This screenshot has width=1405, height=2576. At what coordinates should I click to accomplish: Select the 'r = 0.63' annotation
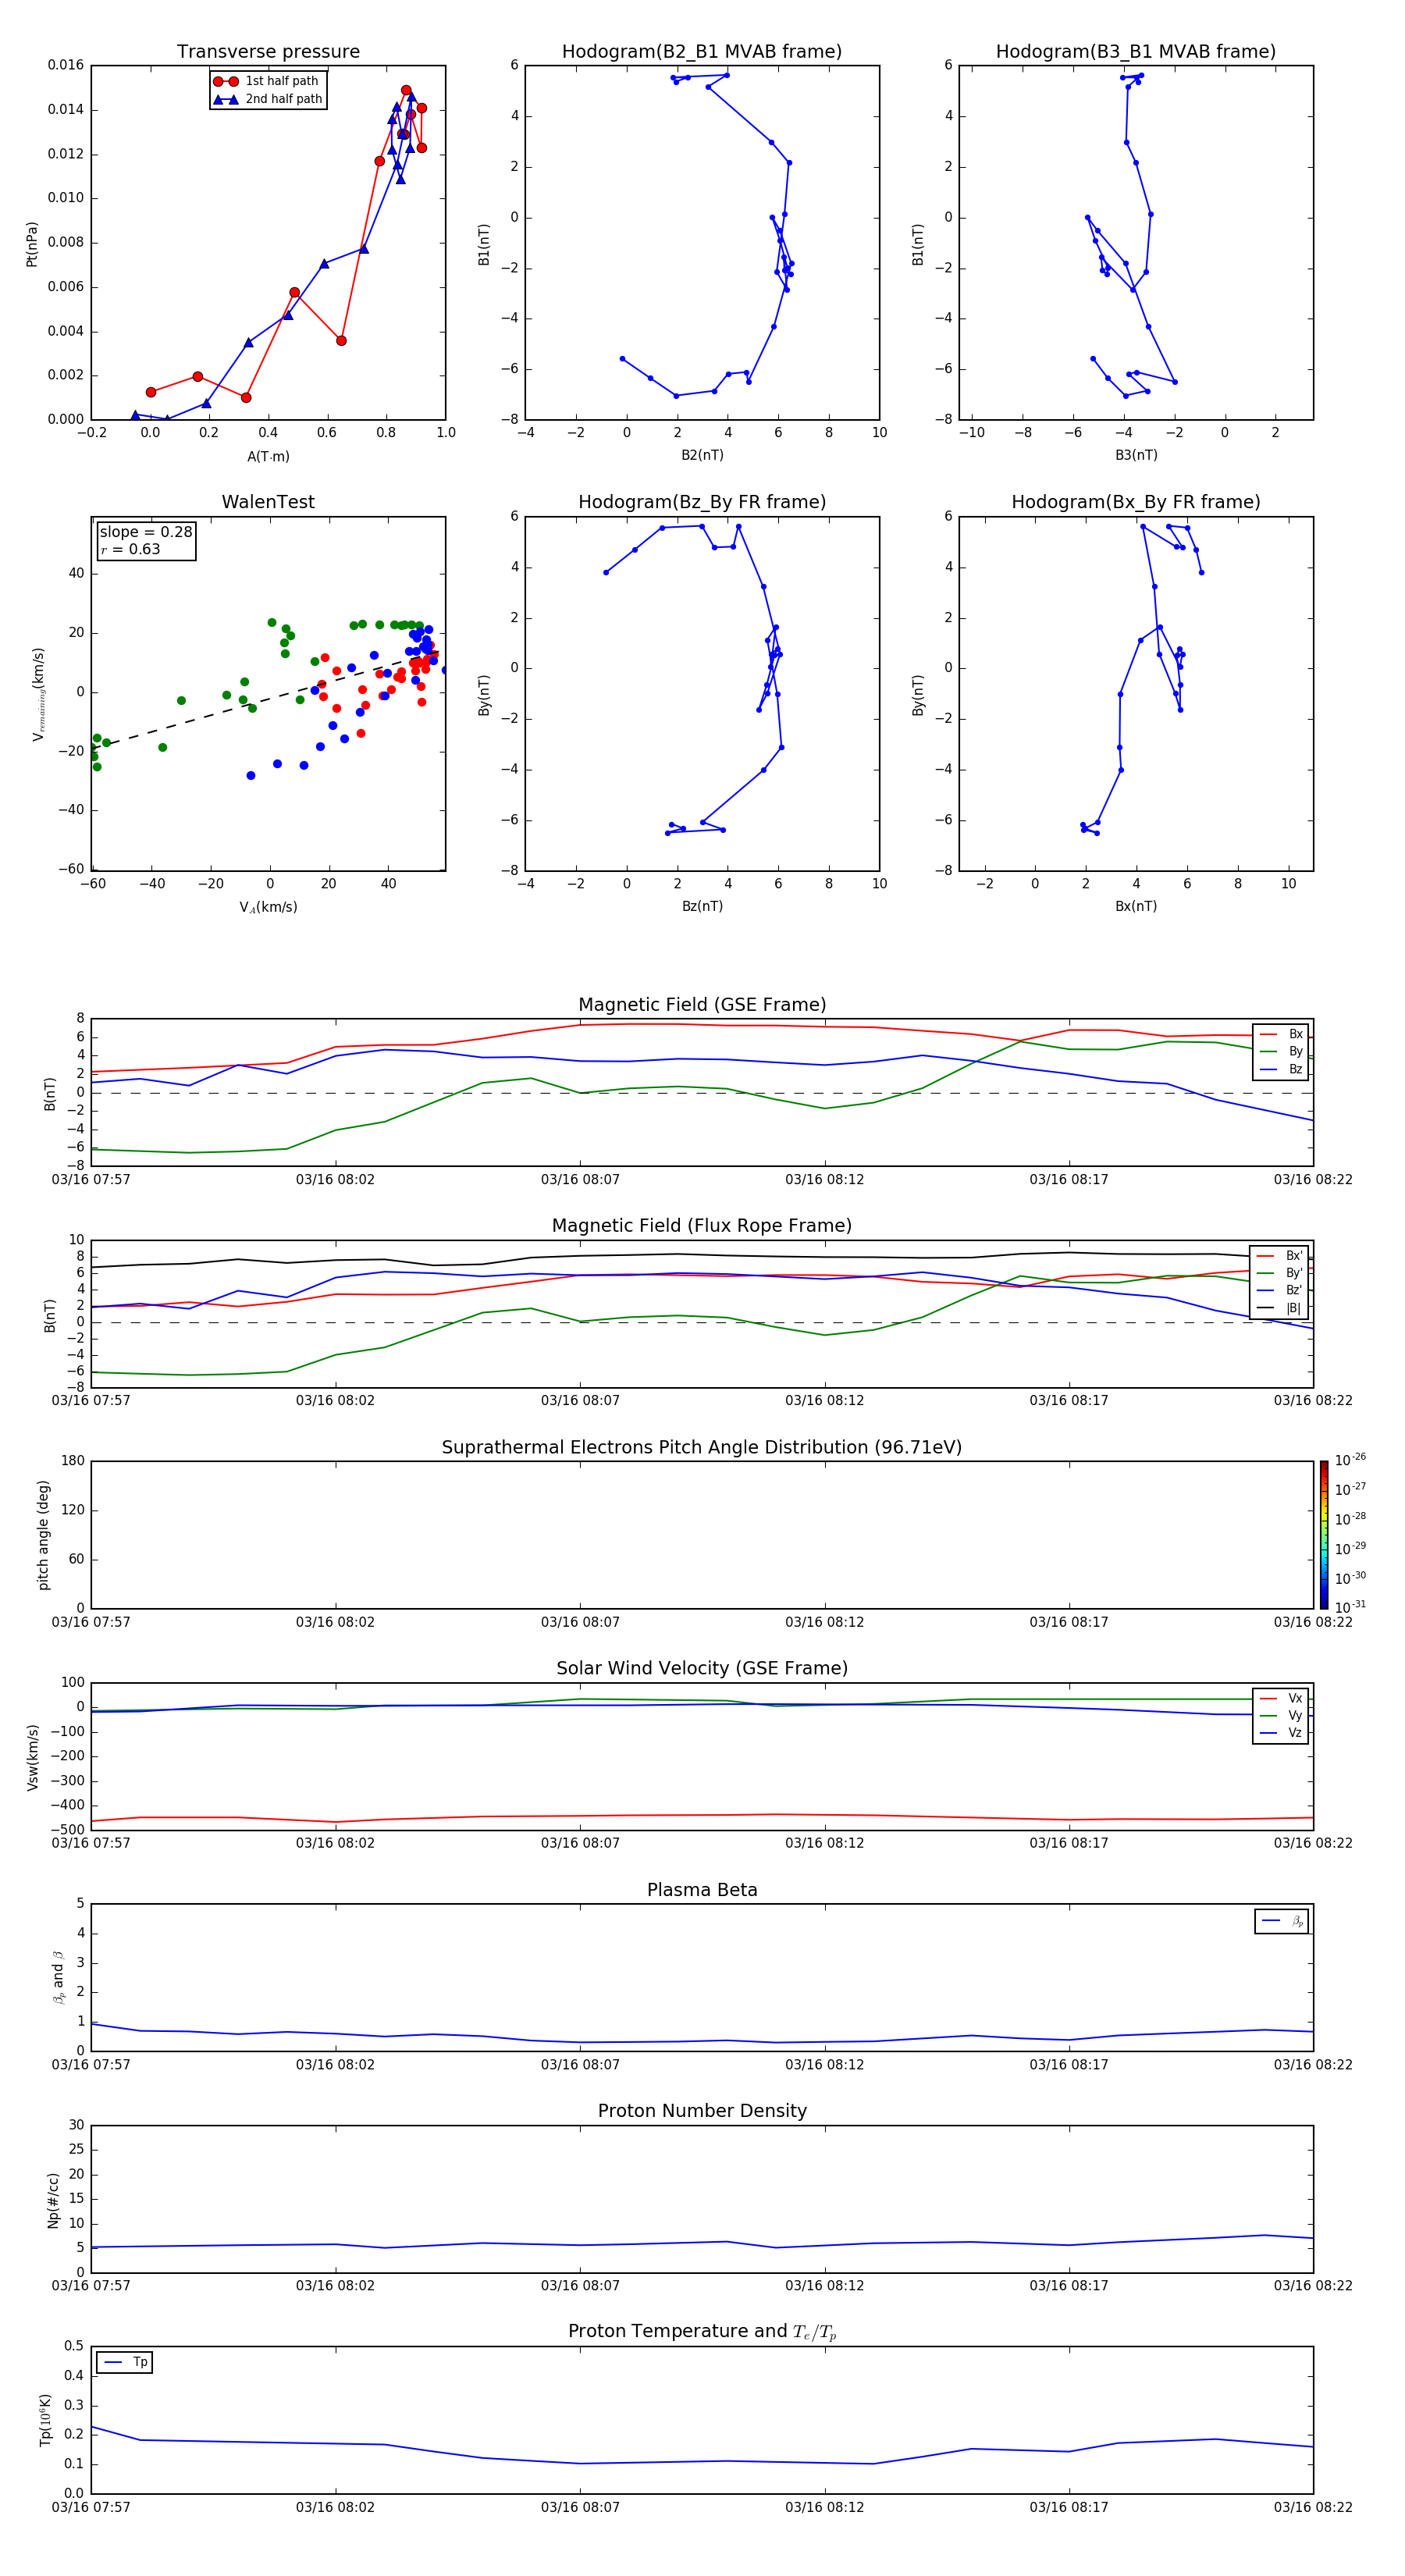coord(130,549)
